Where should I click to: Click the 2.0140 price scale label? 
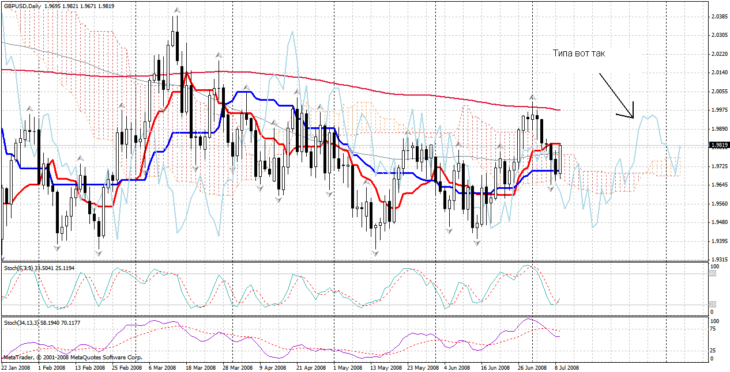tap(719, 72)
